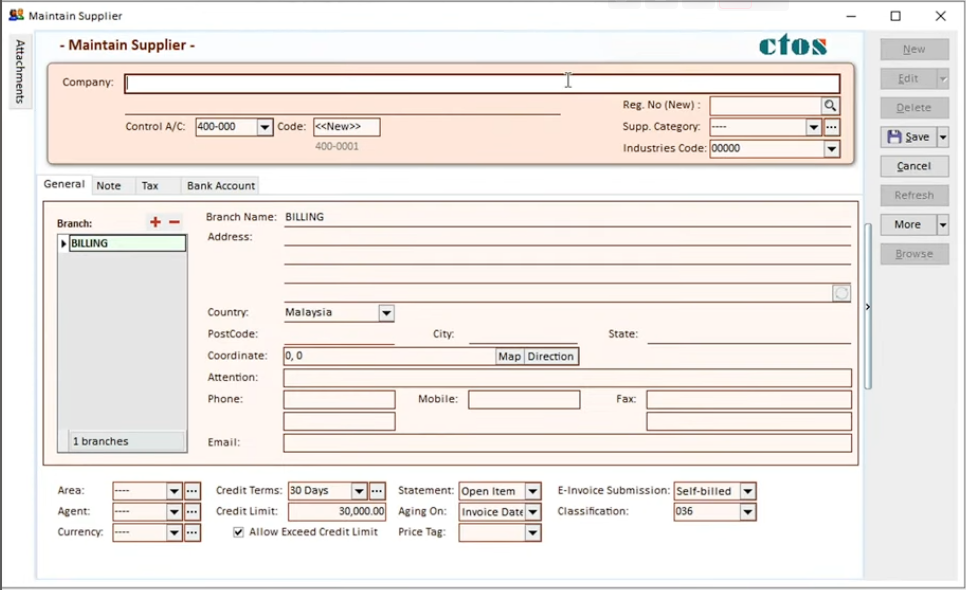Open the Edit button dropdown arrow
The width and height of the screenshot is (966, 590).
(x=943, y=79)
